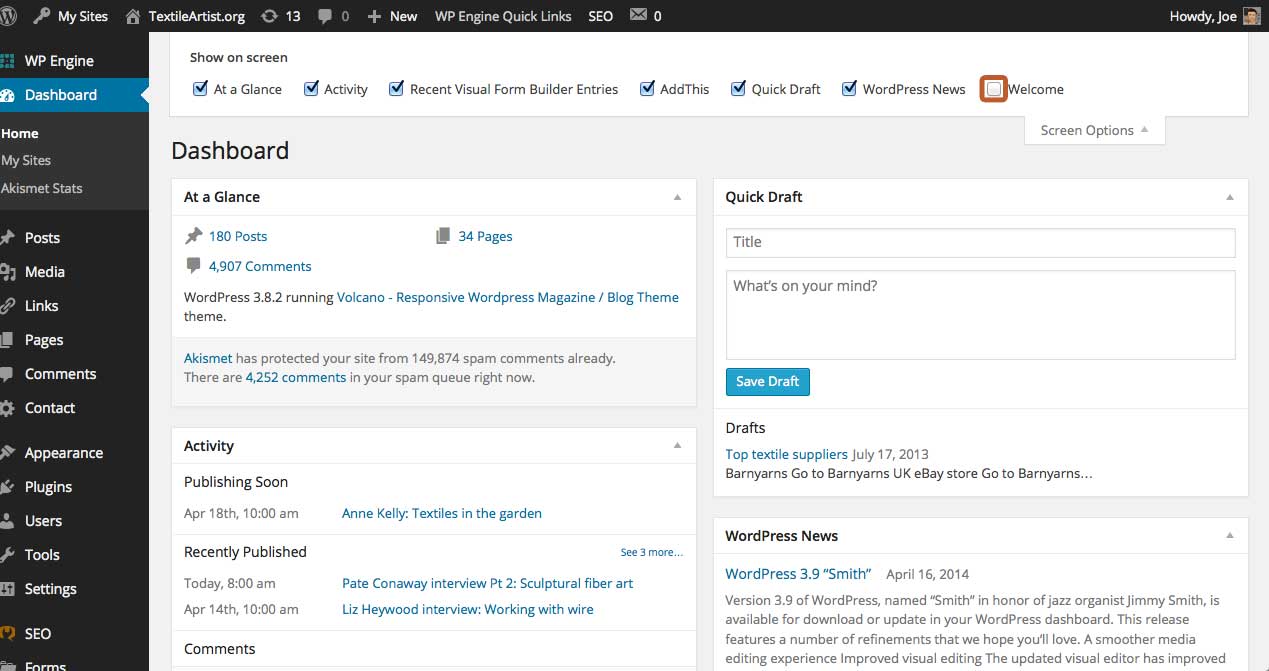
Task: Open WP Engine Quick Links menu
Action: click(x=503, y=16)
